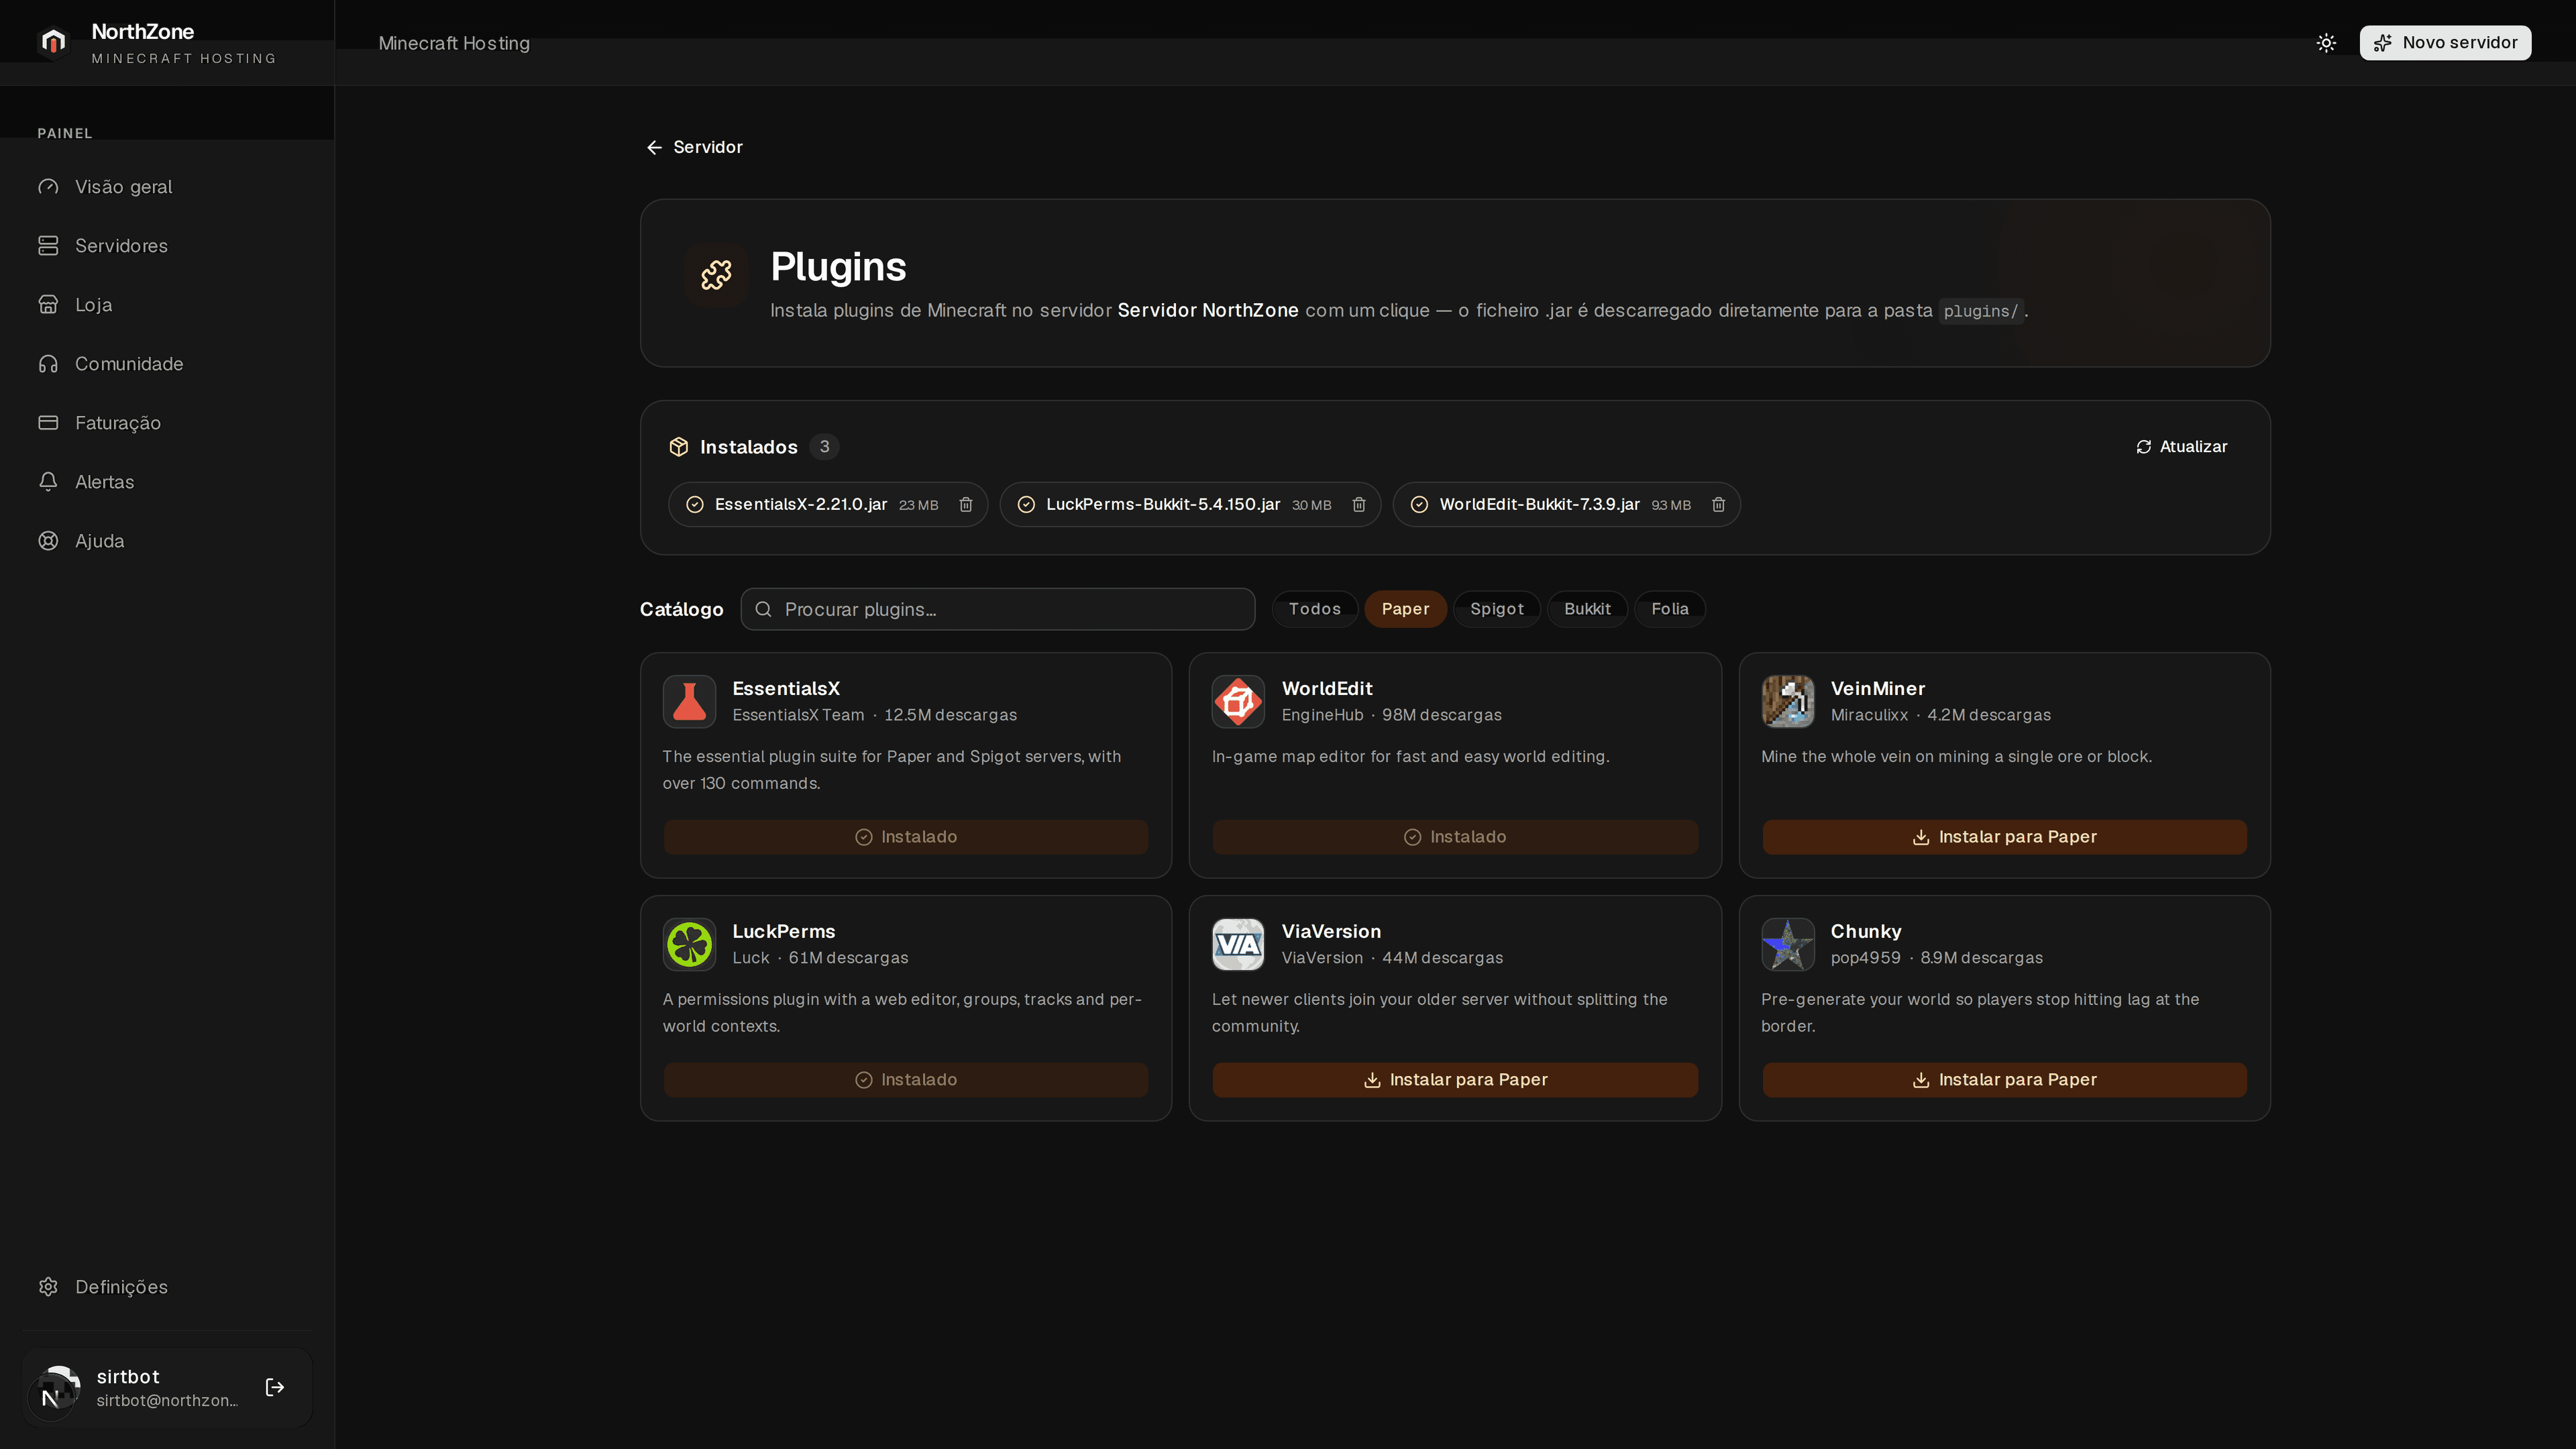Select the Spigot filter tab
The height and width of the screenshot is (1449, 2576).
[x=1496, y=609]
